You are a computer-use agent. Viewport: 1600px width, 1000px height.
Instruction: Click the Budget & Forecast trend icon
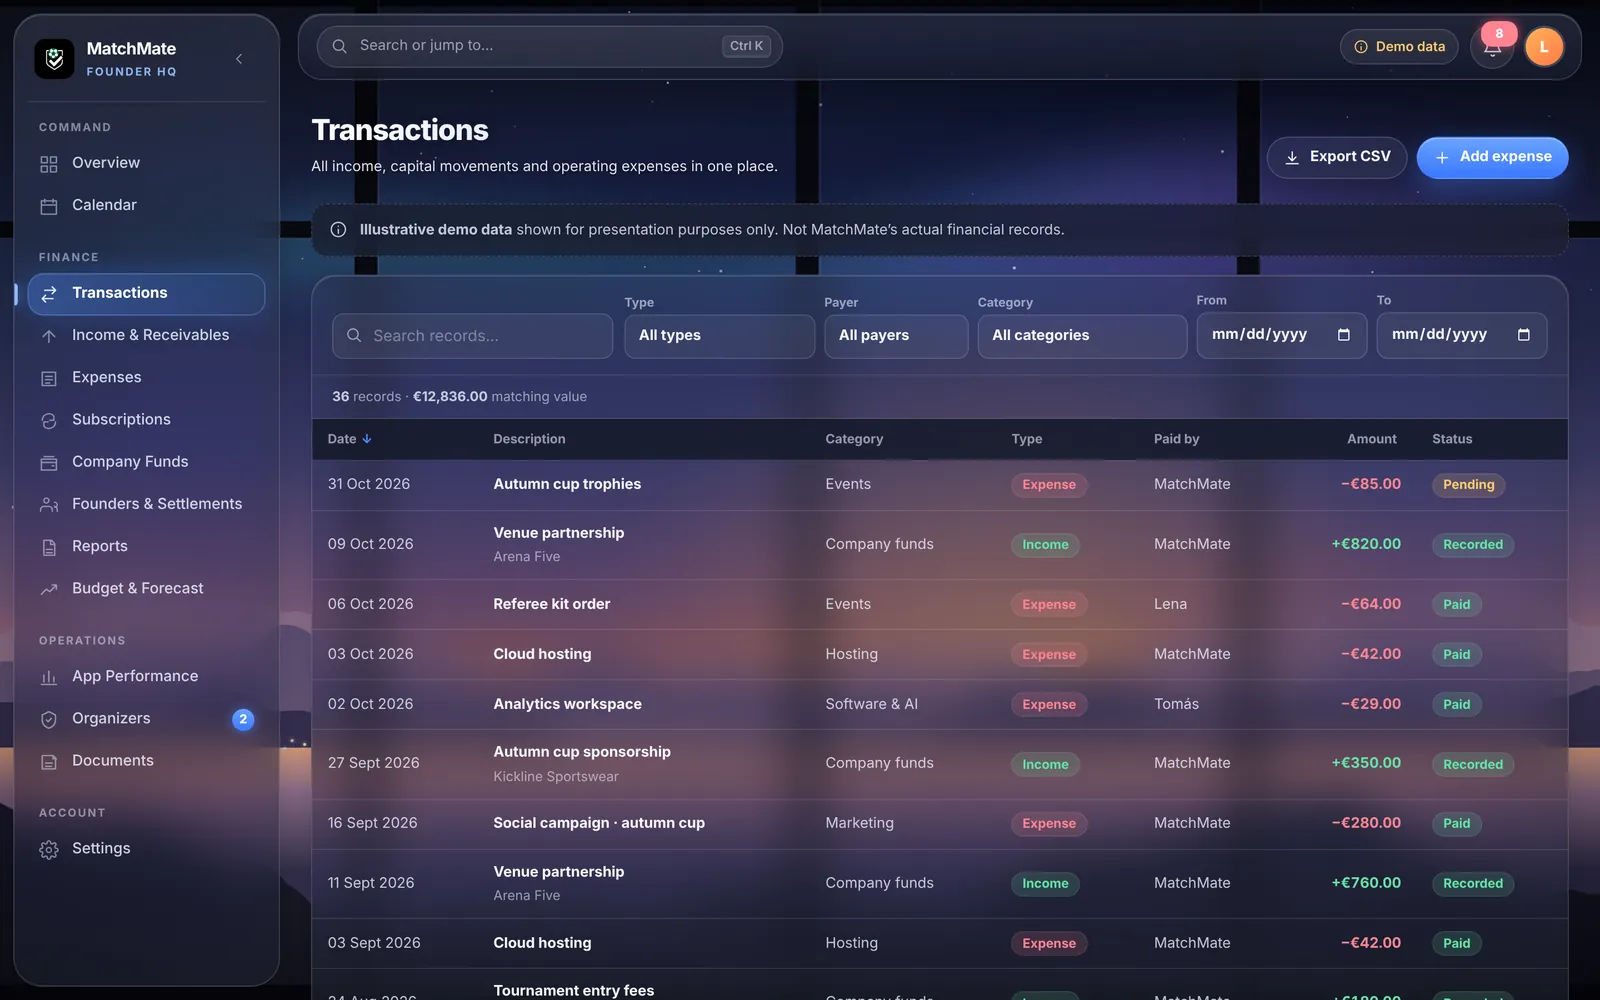(x=49, y=589)
